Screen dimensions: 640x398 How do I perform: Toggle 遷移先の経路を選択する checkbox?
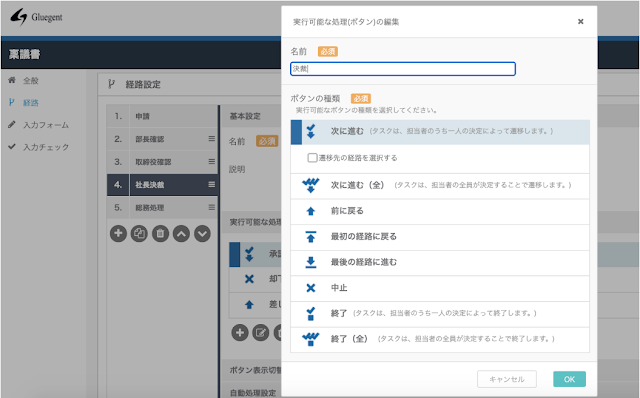pyautogui.click(x=312, y=158)
